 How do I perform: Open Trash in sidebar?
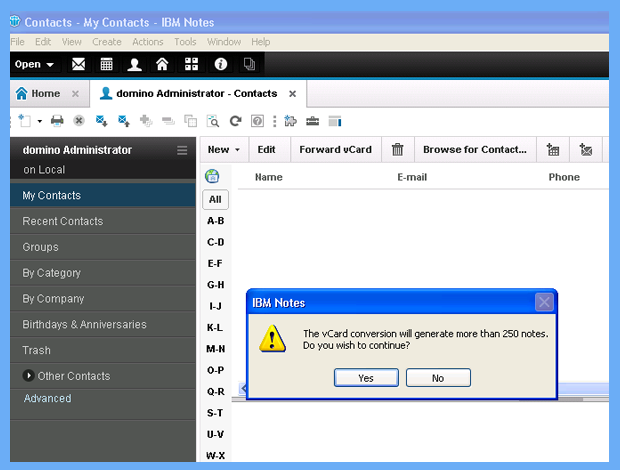click(x=103, y=350)
